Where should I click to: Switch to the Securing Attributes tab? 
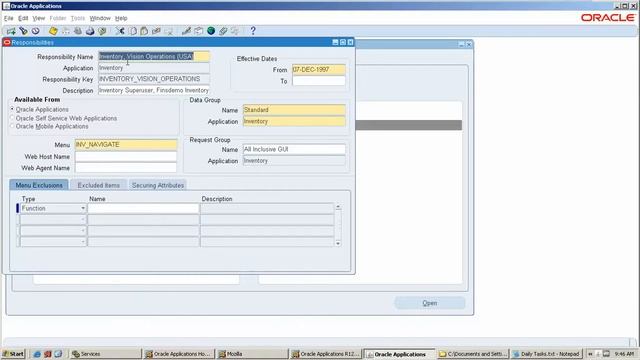point(158,185)
